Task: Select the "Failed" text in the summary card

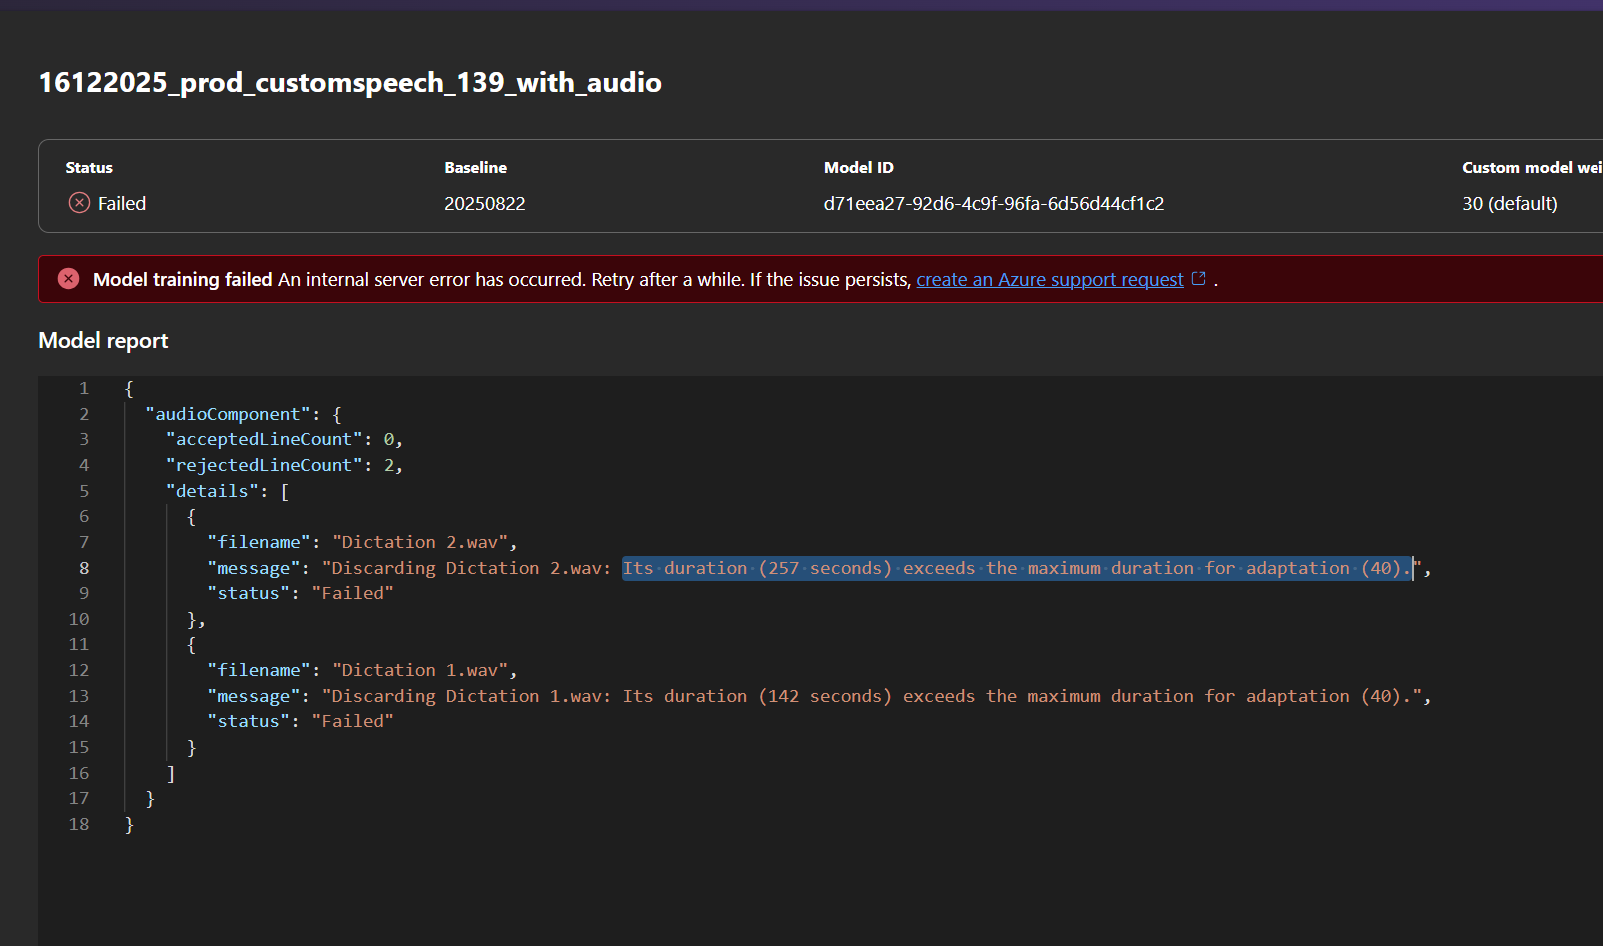Action: [x=122, y=204]
